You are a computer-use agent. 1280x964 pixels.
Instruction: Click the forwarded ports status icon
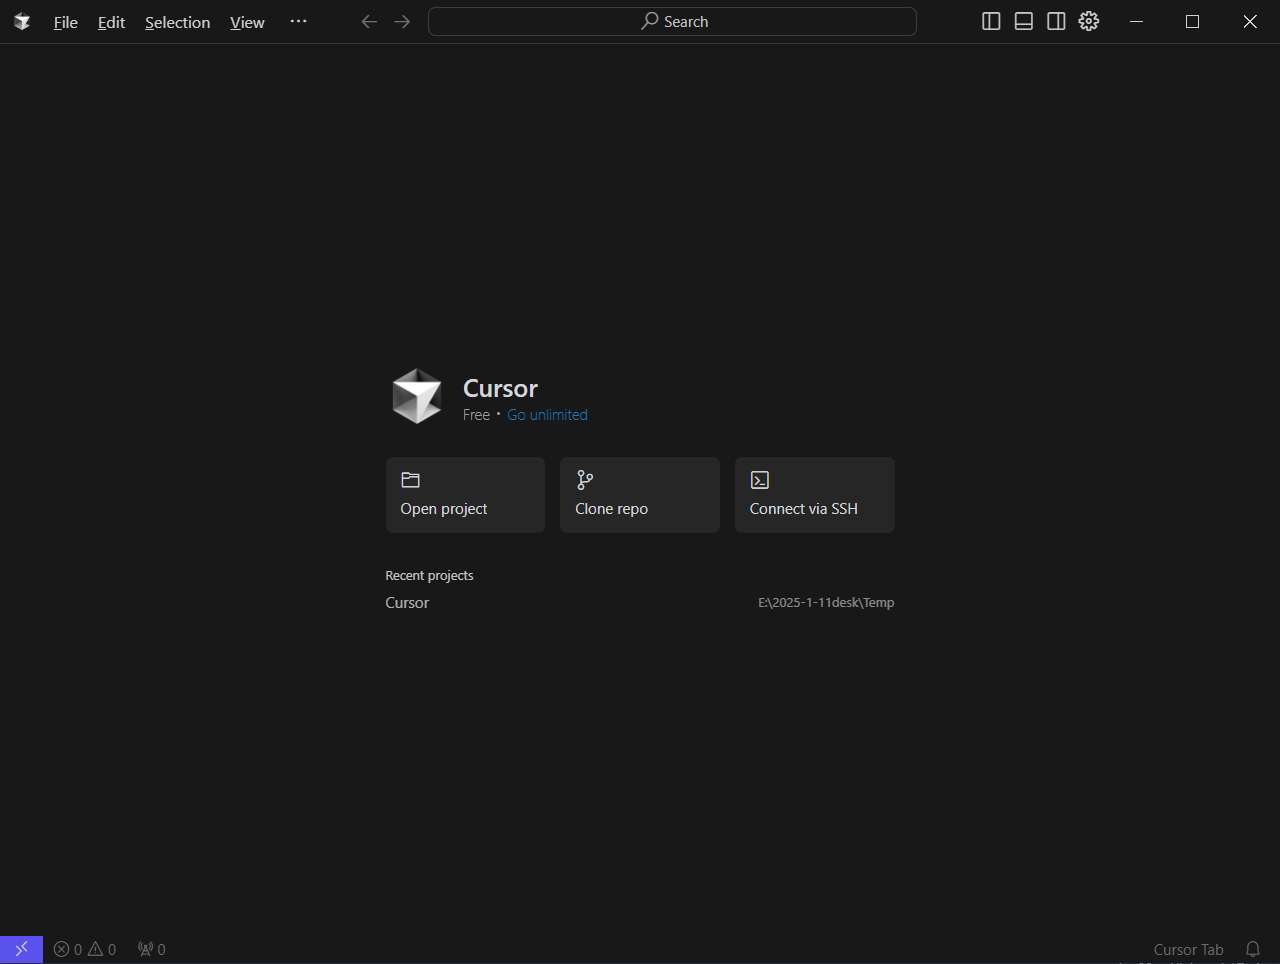152,949
